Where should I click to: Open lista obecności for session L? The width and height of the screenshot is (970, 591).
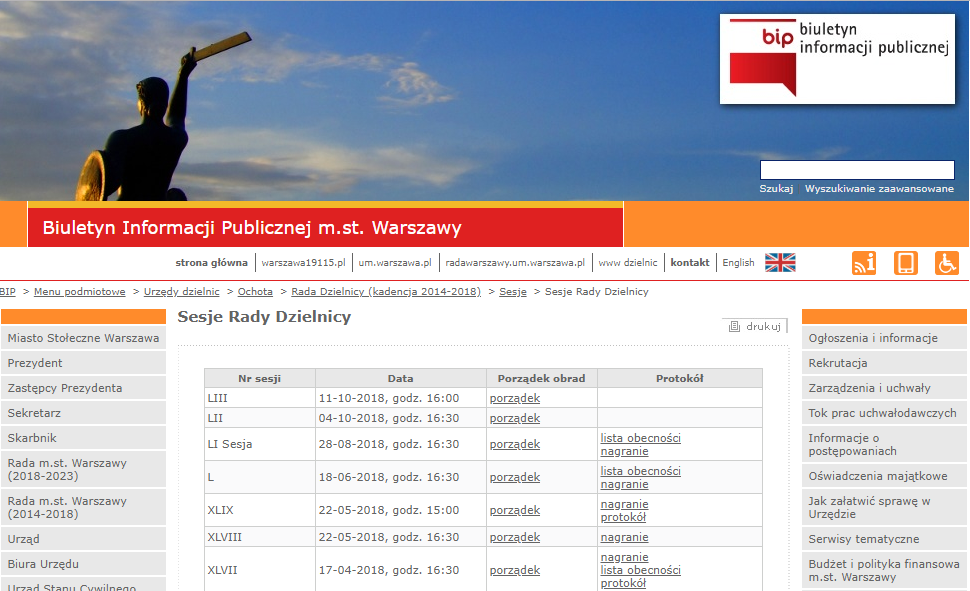click(x=640, y=471)
